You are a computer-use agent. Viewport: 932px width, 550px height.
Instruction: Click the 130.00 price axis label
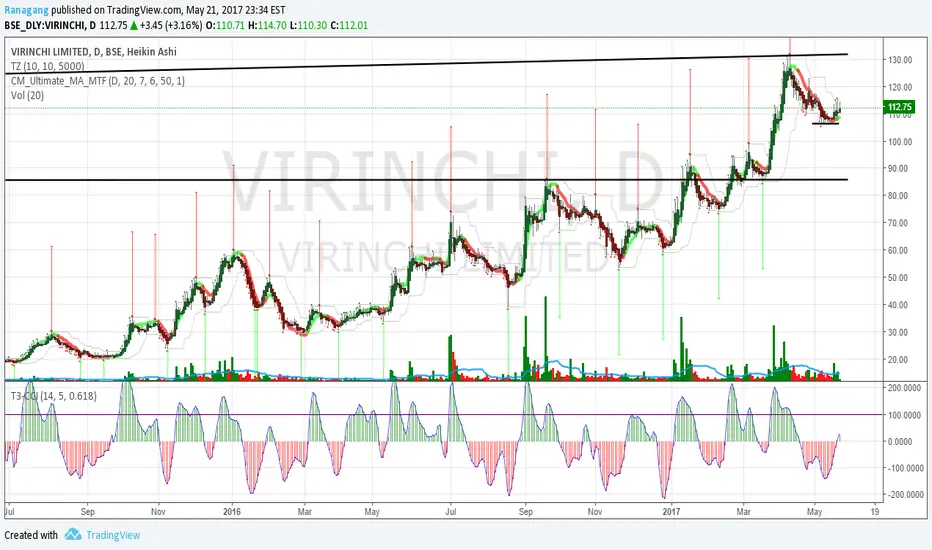(900, 60)
